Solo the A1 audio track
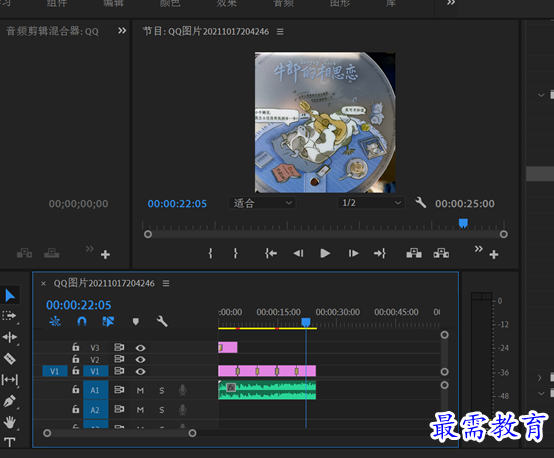The width and height of the screenshot is (554, 458). point(161,391)
